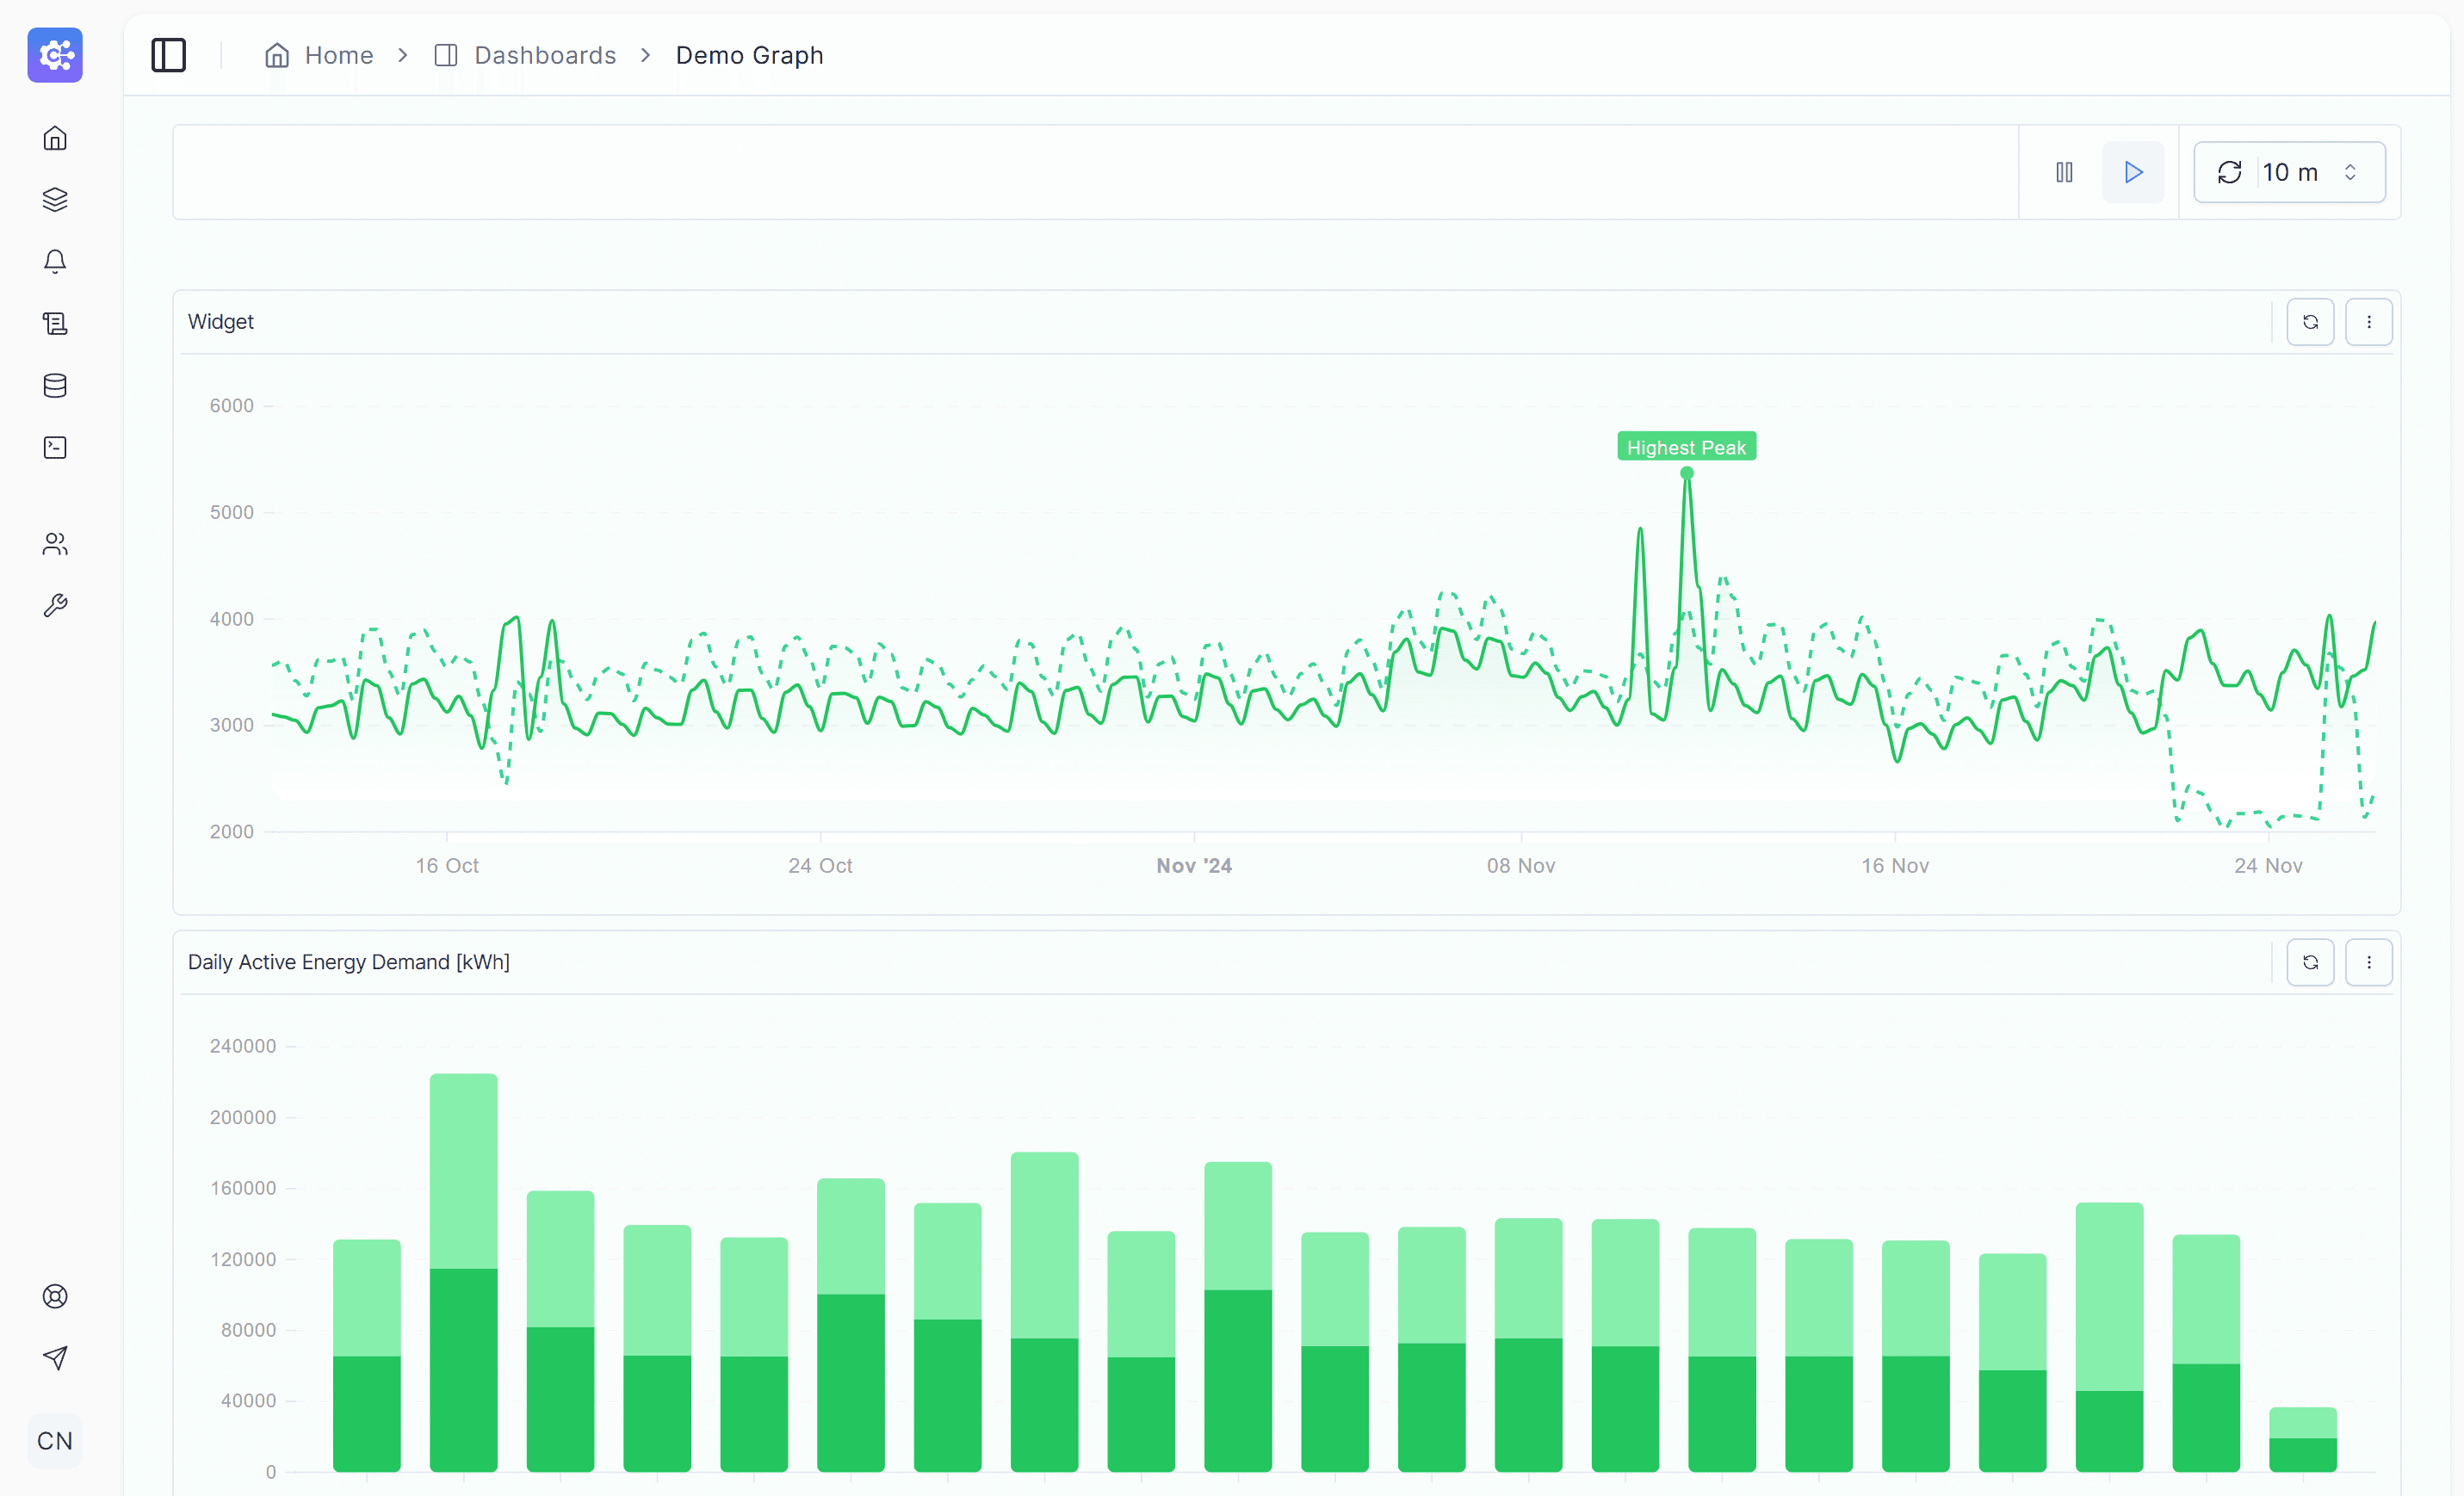Open the users icon in sidebar
The width and height of the screenshot is (2464, 1496).
pyautogui.click(x=55, y=544)
